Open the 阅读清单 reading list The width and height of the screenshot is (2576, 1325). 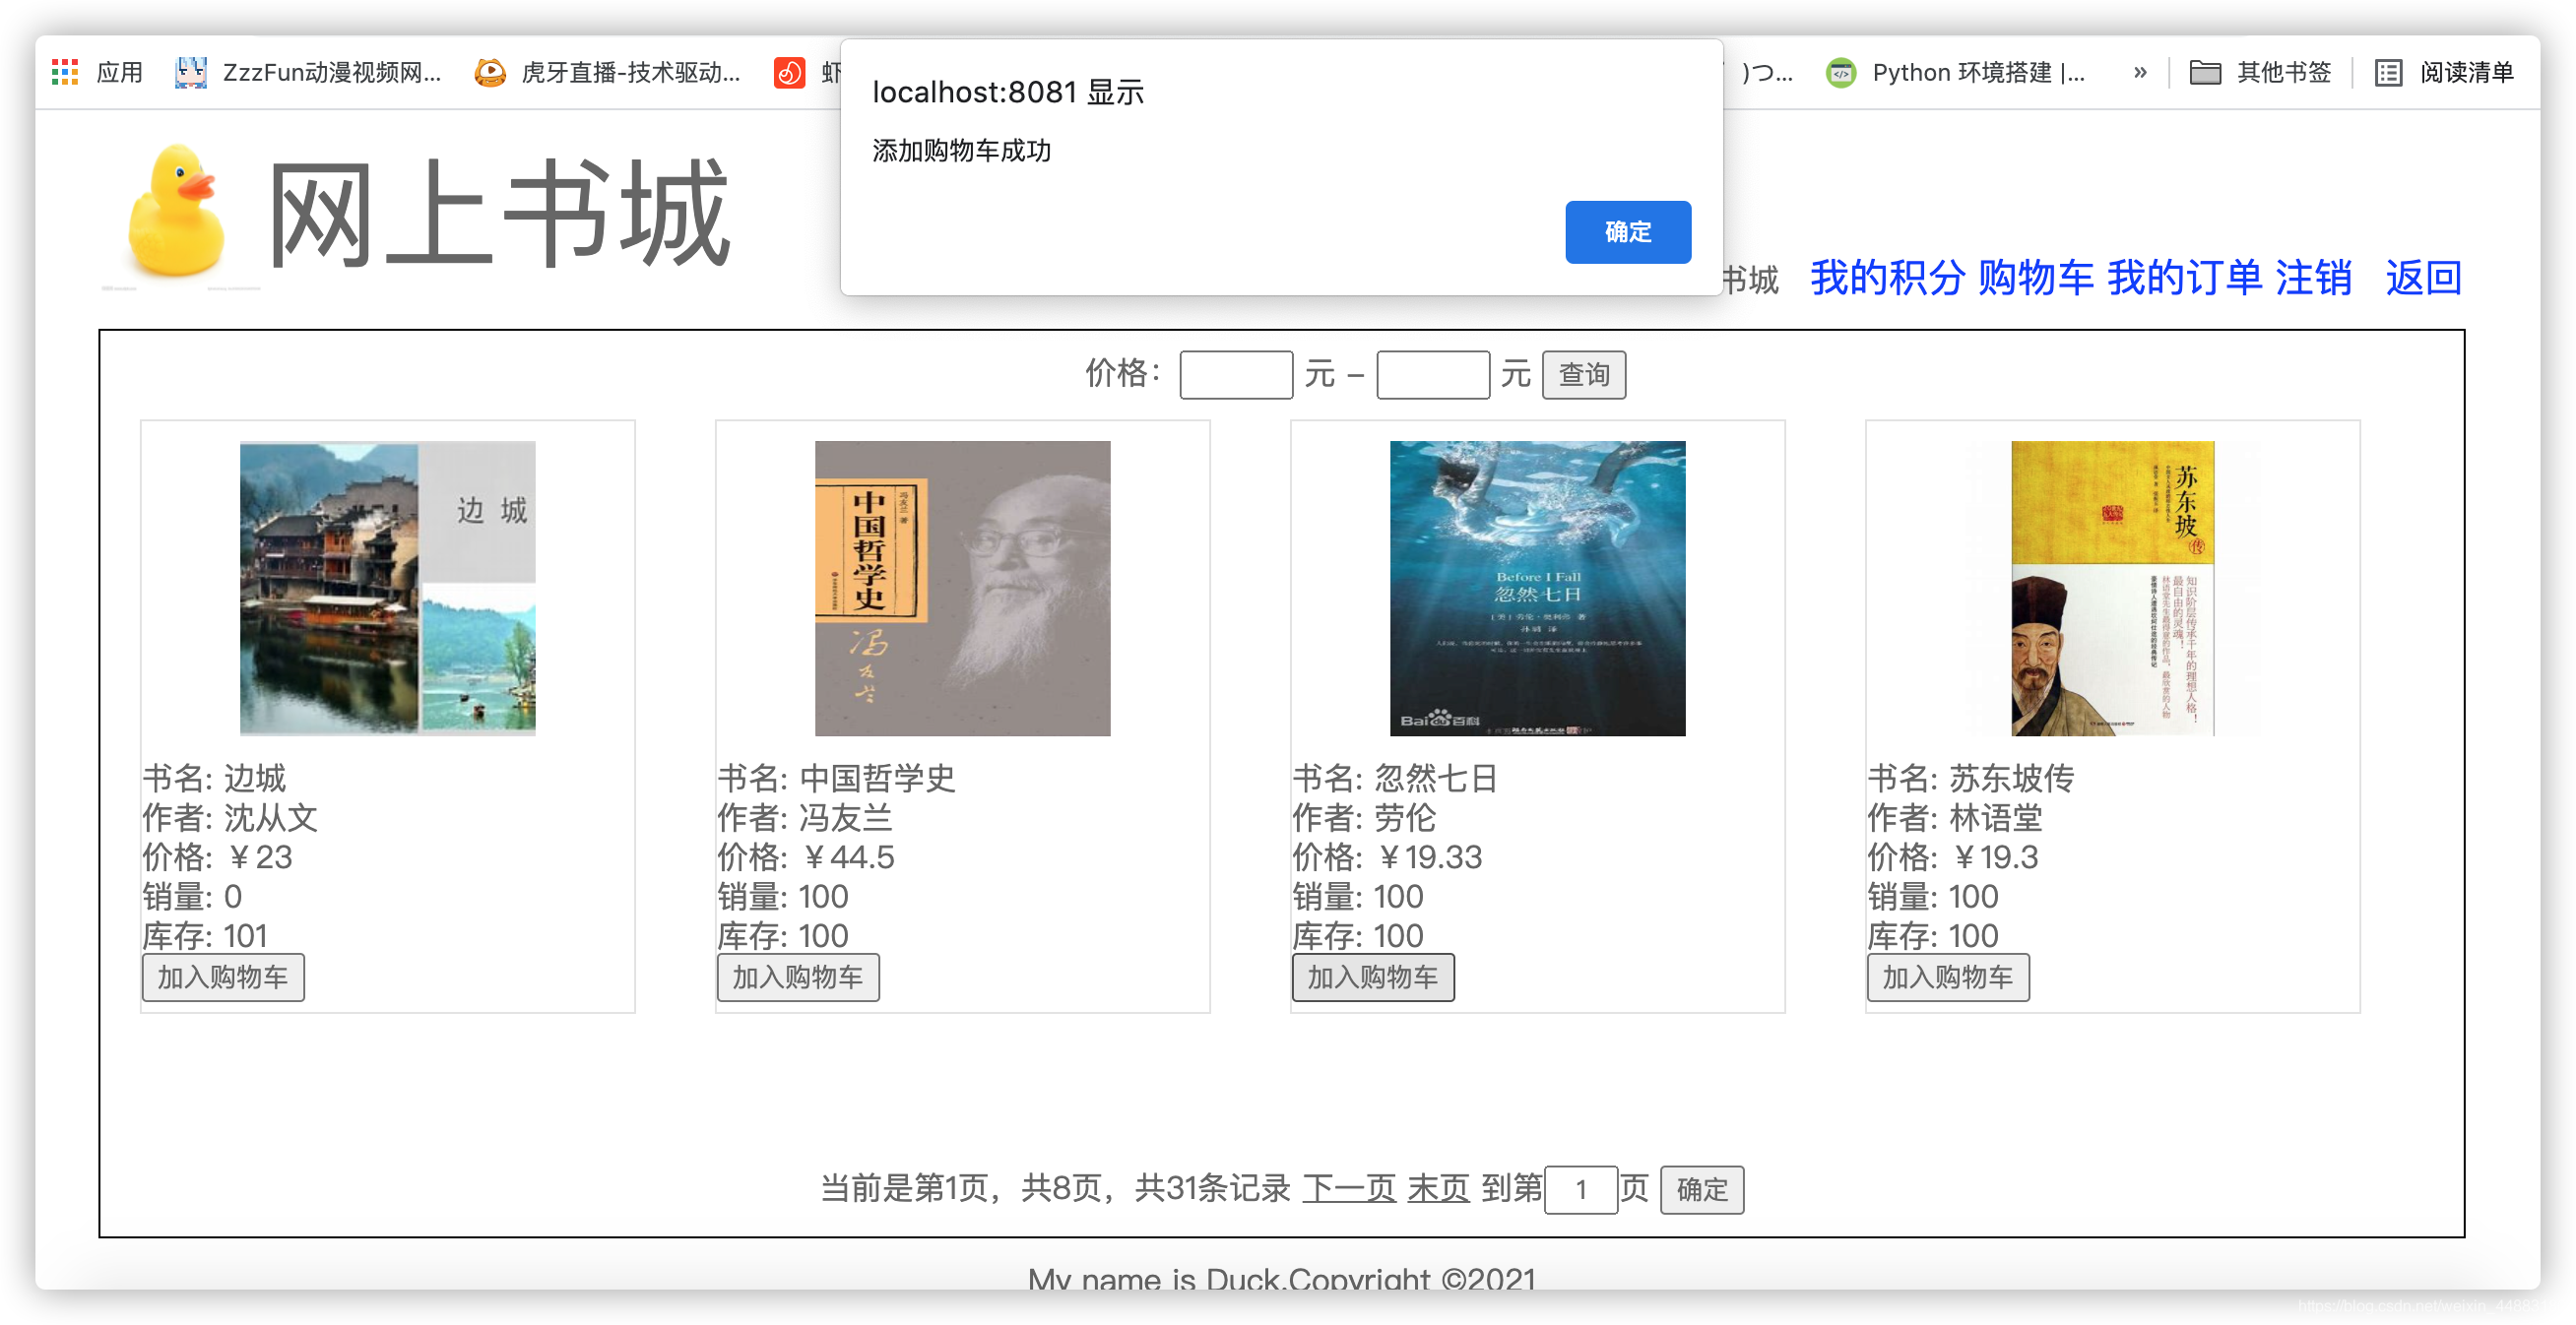coord(2444,72)
